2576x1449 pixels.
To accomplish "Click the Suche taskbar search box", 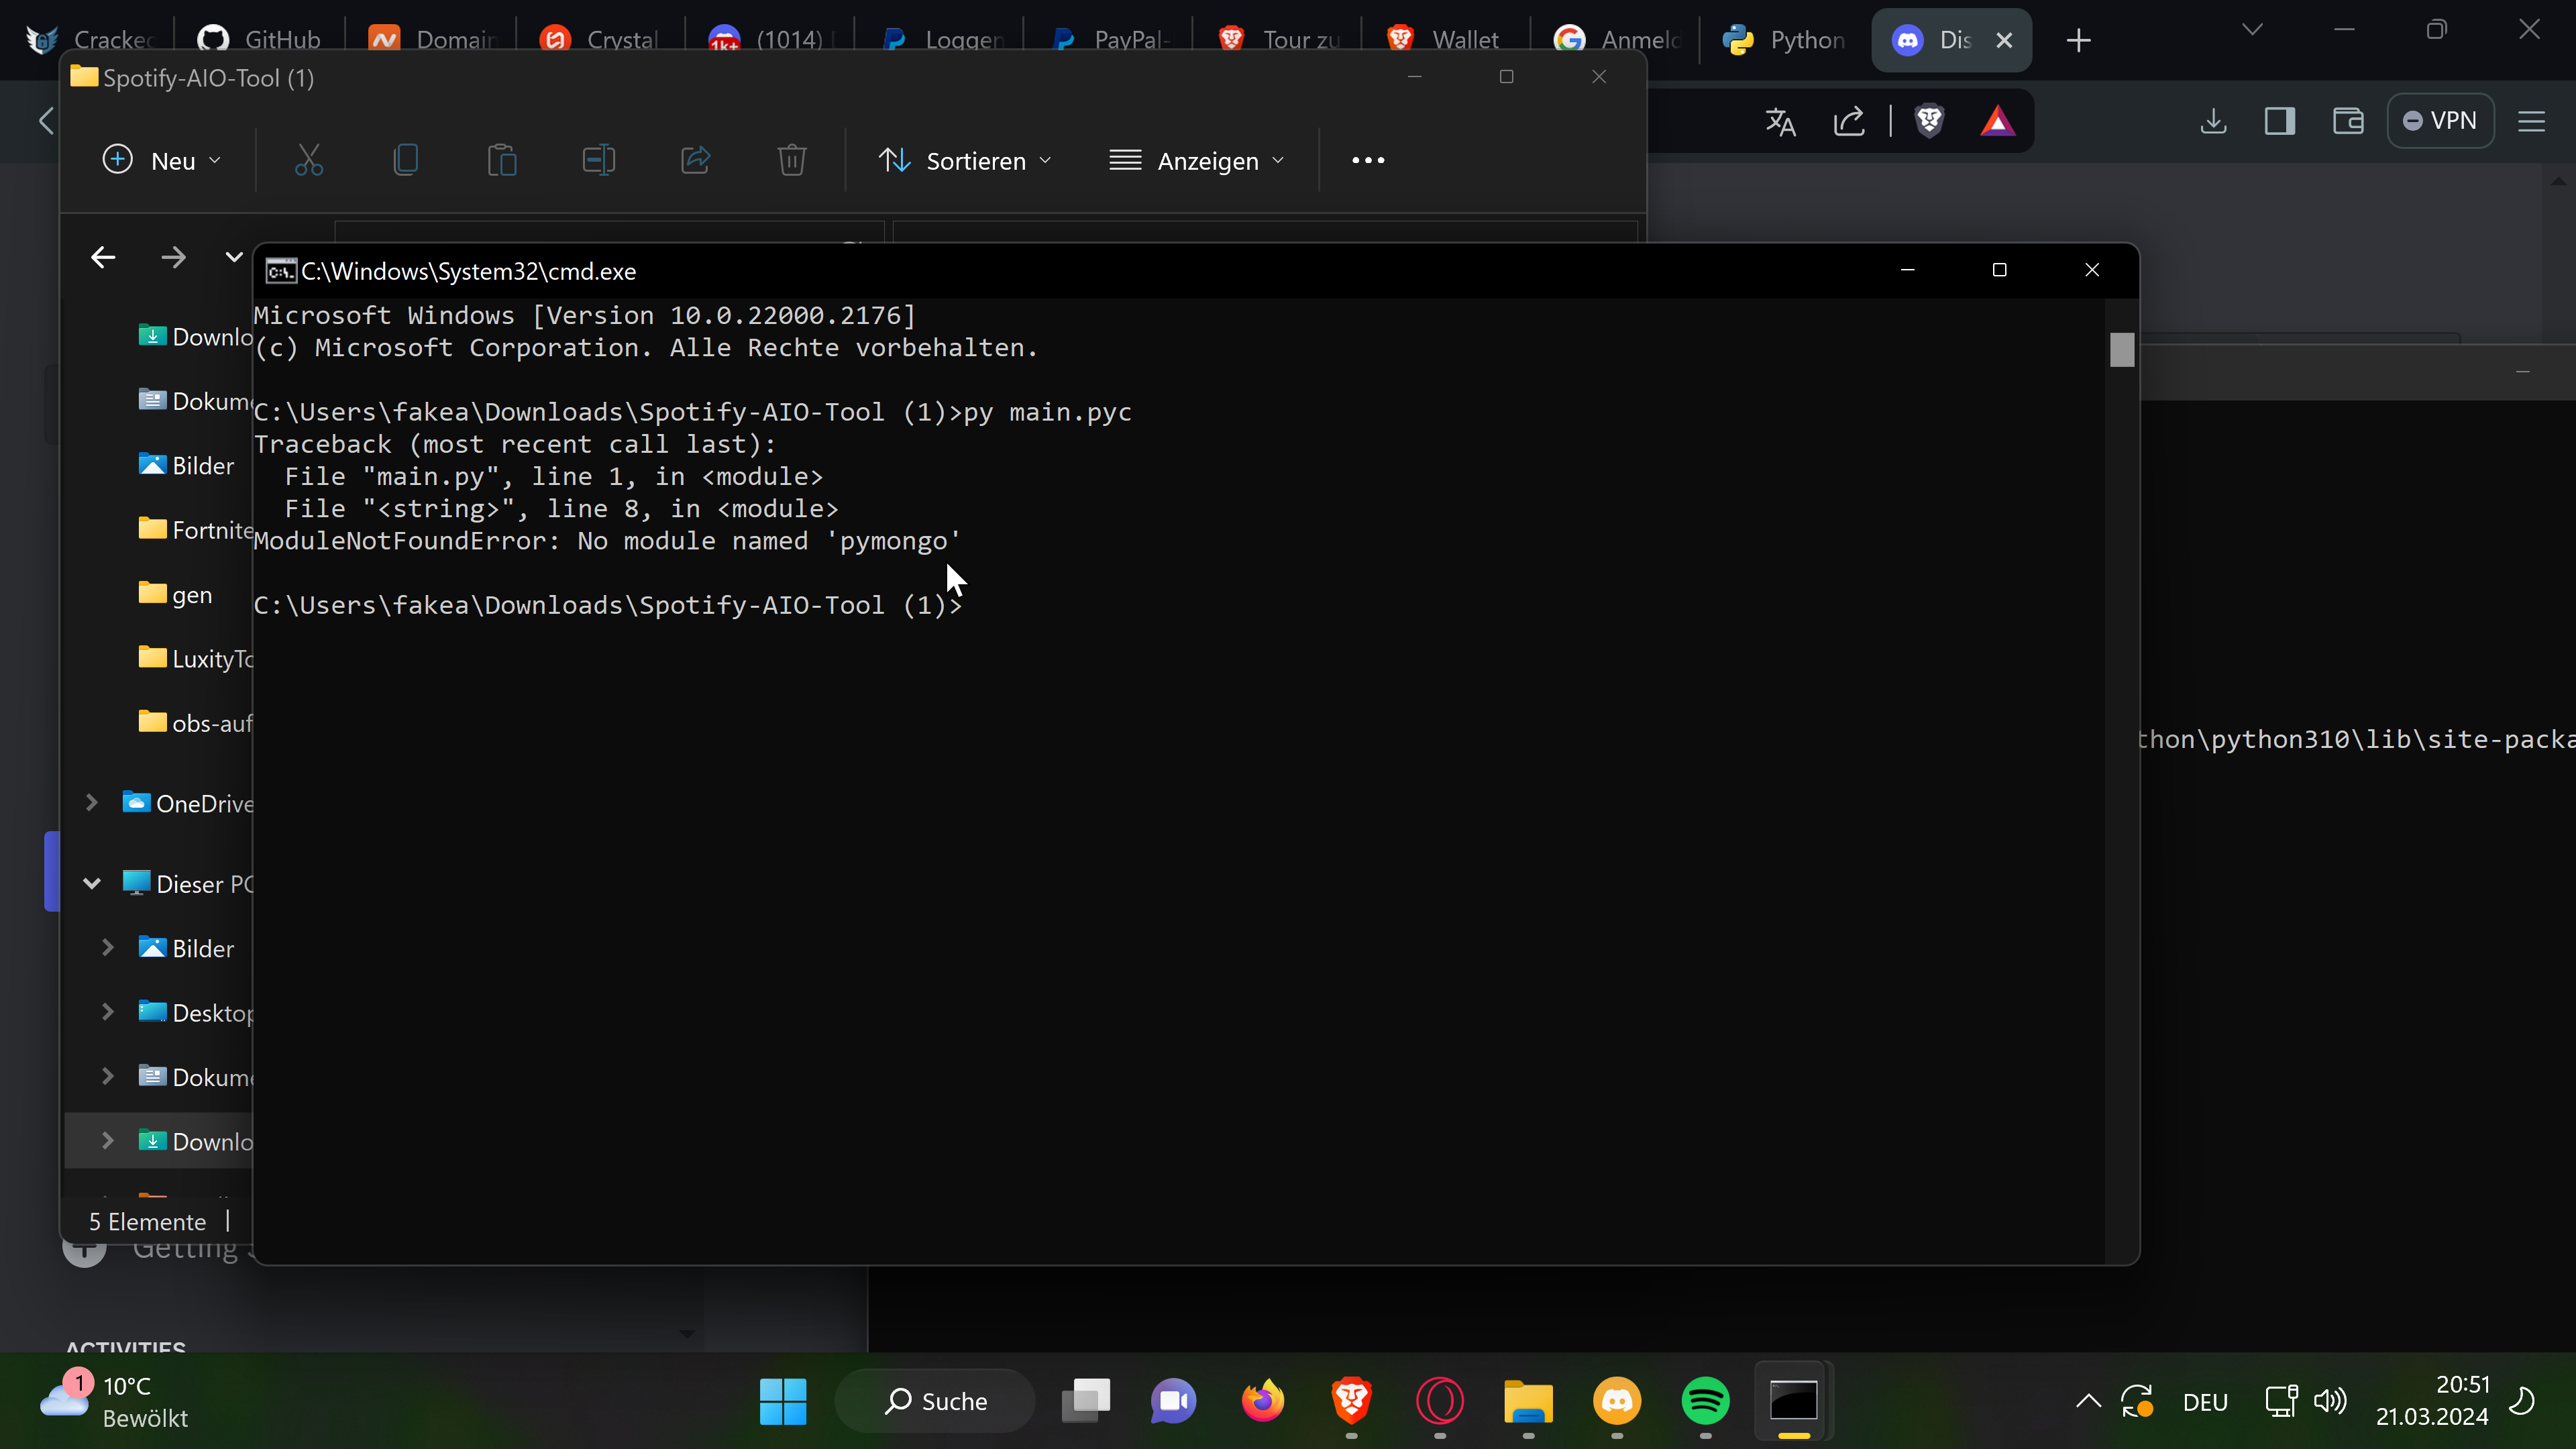I will (x=935, y=1400).
